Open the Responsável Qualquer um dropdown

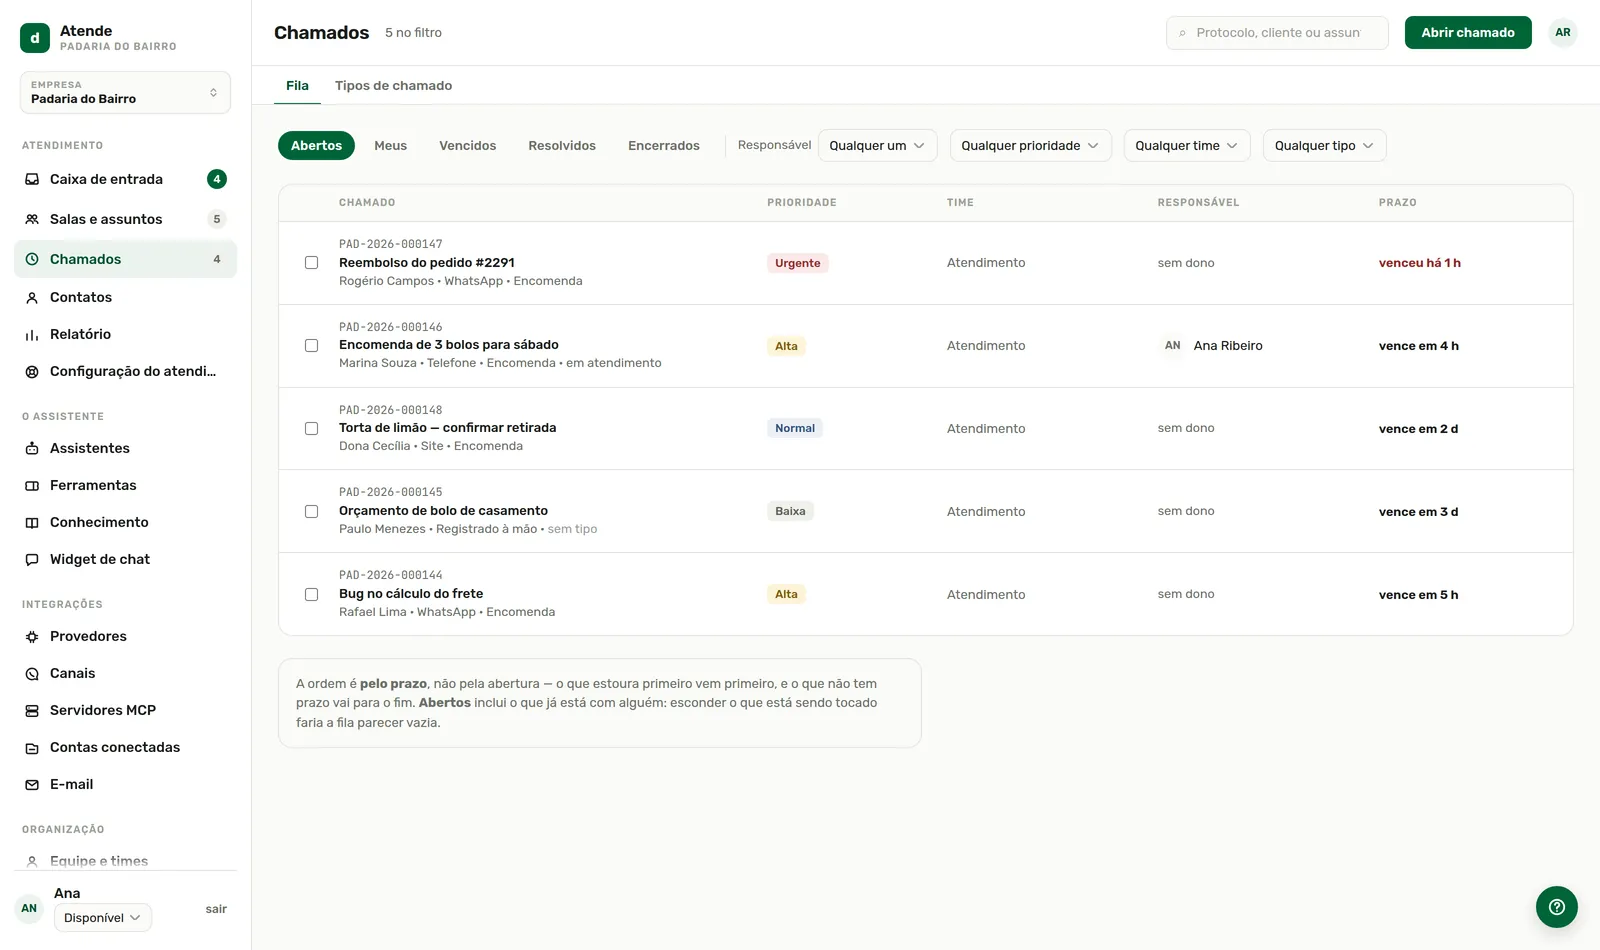877,146
